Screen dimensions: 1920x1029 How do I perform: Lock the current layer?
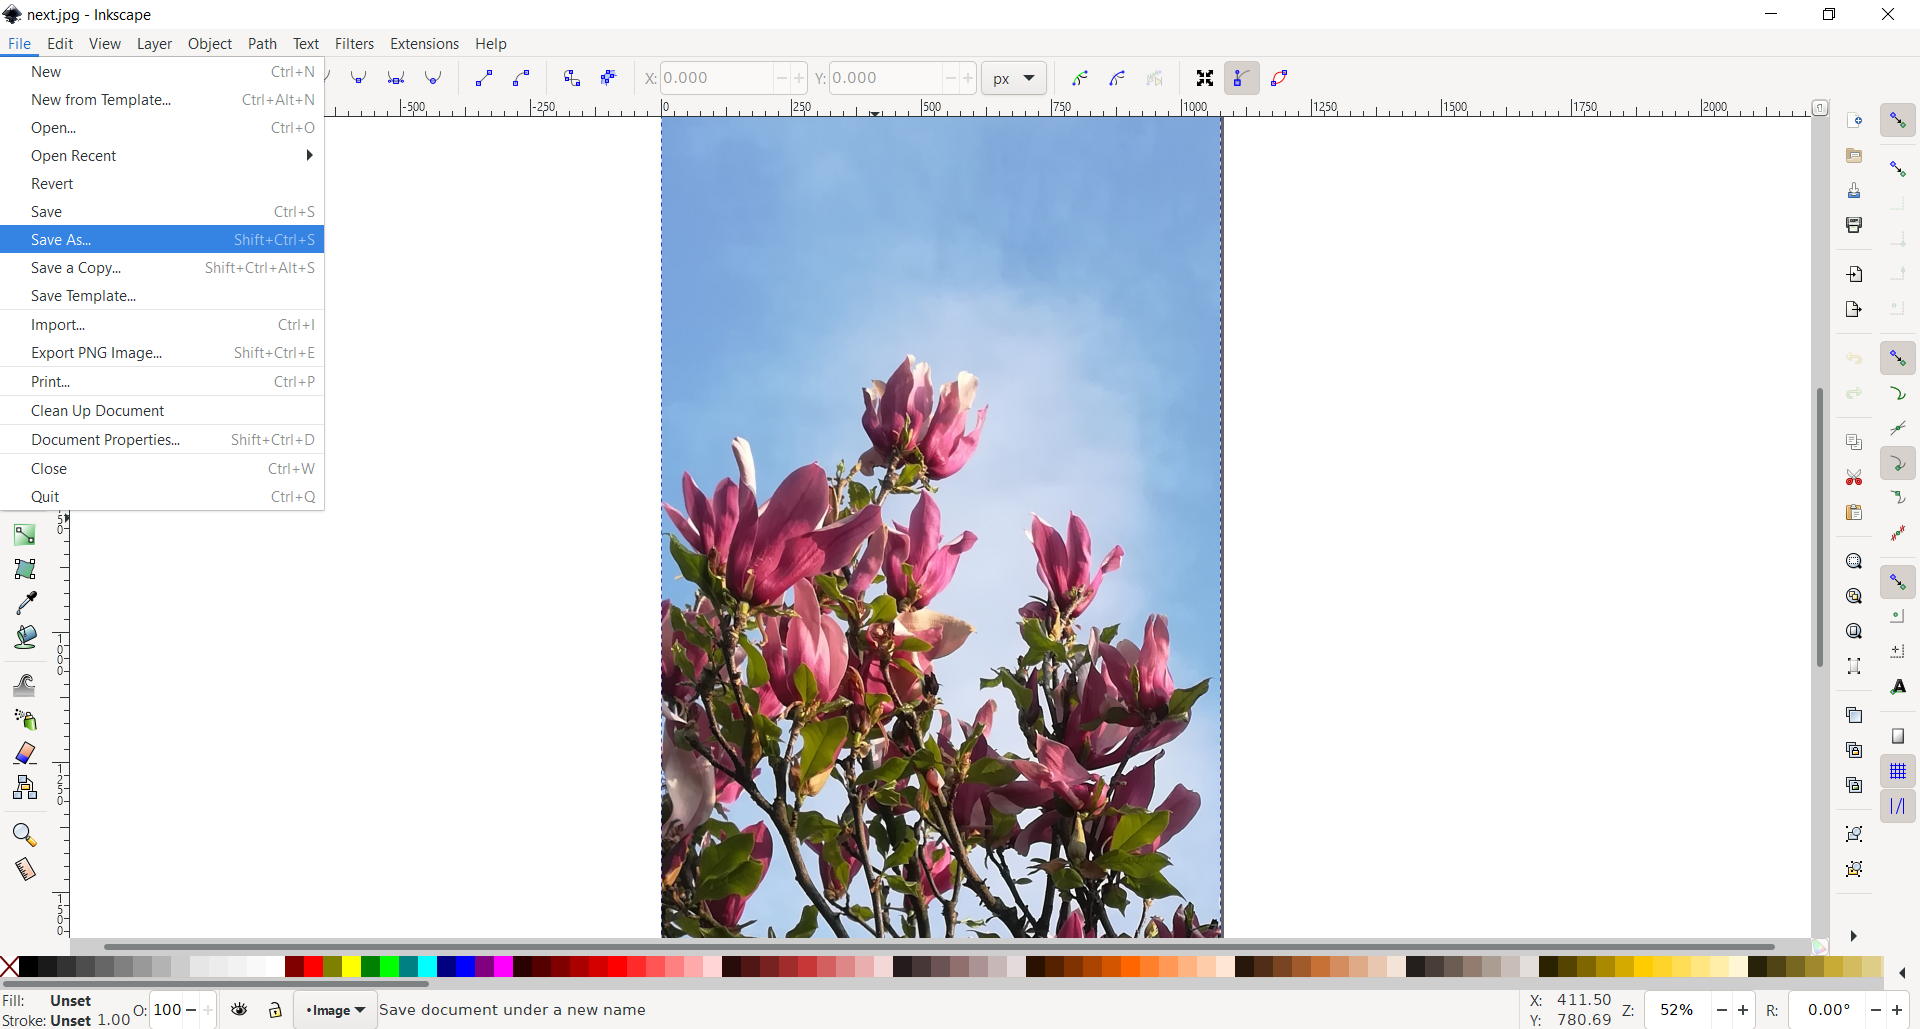(274, 1010)
